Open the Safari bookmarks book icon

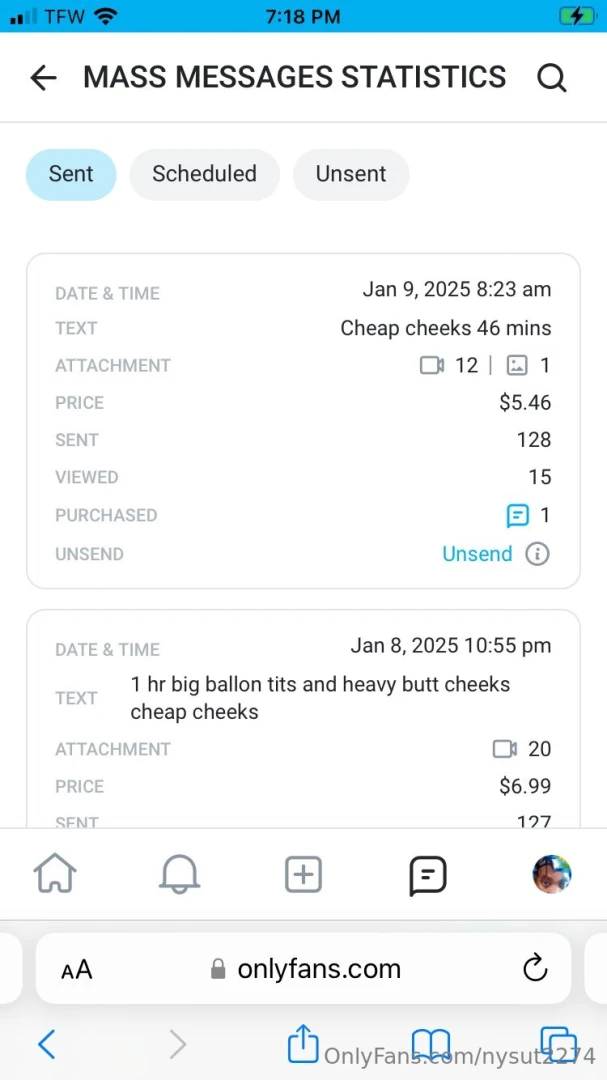click(x=430, y=1044)
